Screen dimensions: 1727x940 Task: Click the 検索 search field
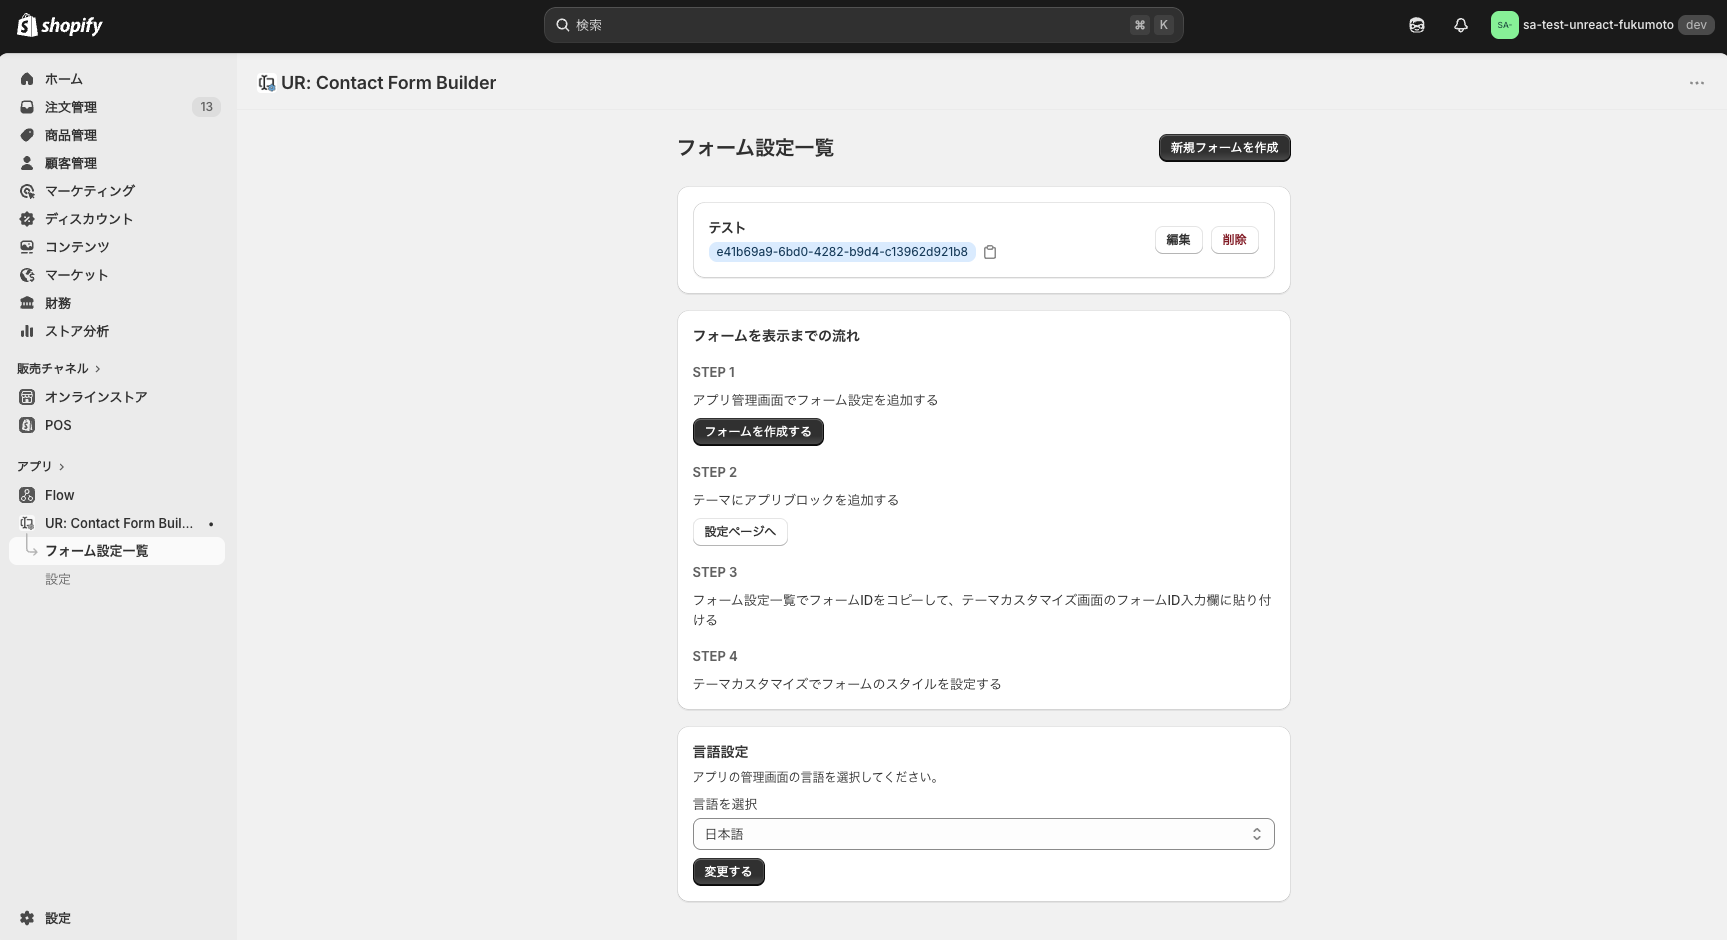pyautogui.click(x=863, y=25)
